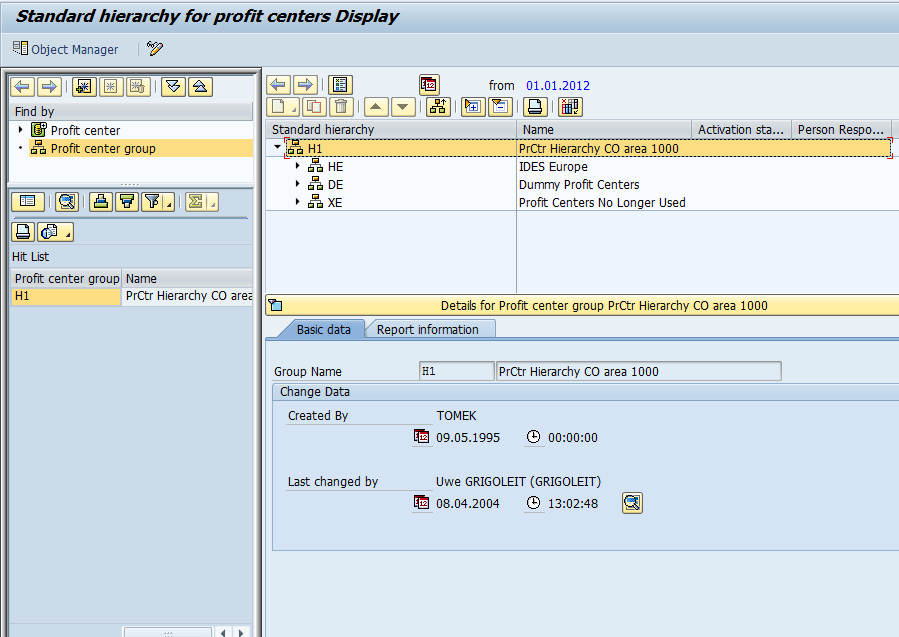899x637 pixels.
Task: Click the hierarchy graphic display icon
Action: (435, 106)
